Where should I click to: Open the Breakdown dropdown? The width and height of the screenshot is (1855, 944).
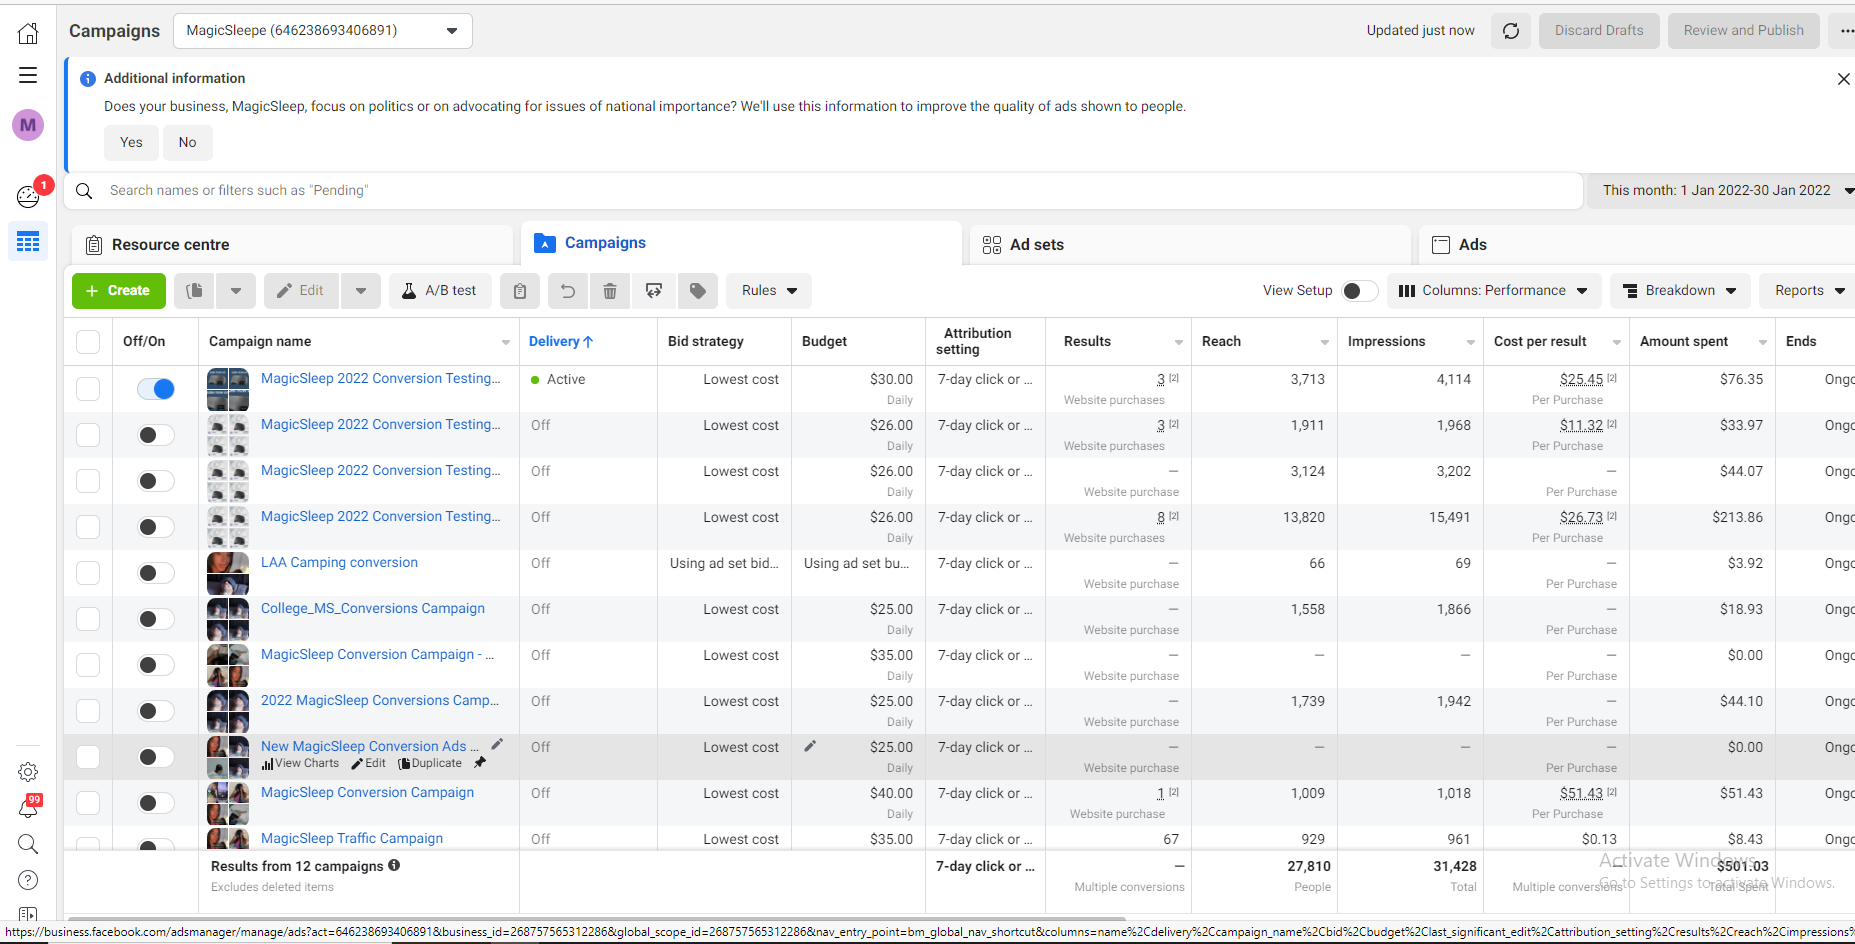tap(1679, 291)
